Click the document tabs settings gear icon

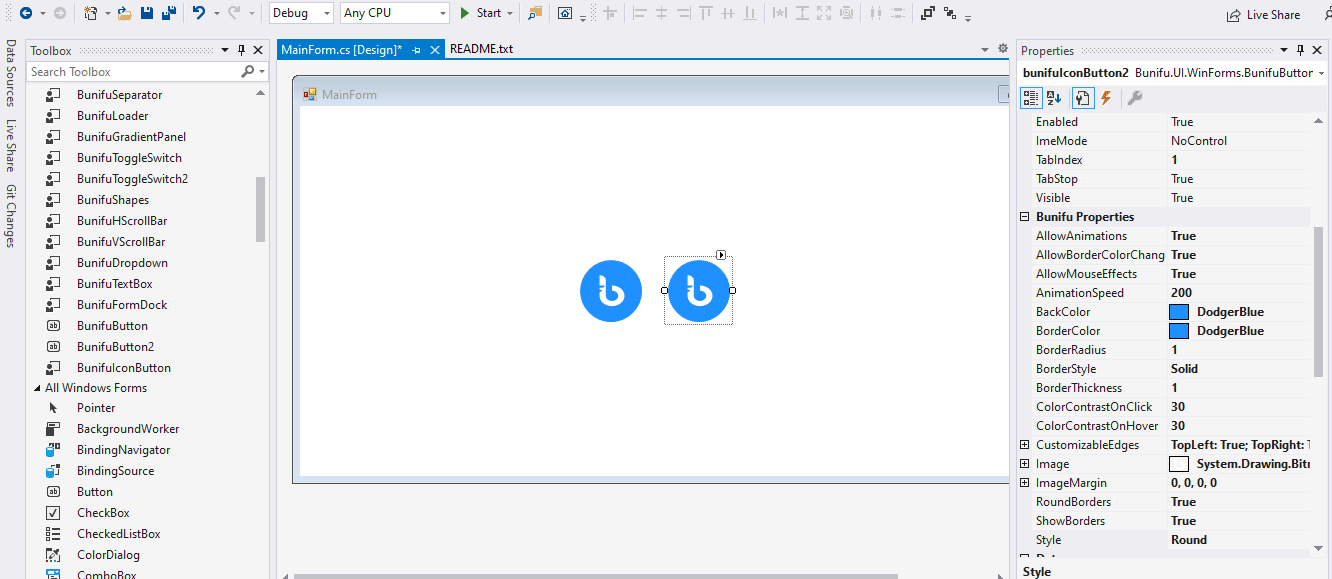point(1003,49)
